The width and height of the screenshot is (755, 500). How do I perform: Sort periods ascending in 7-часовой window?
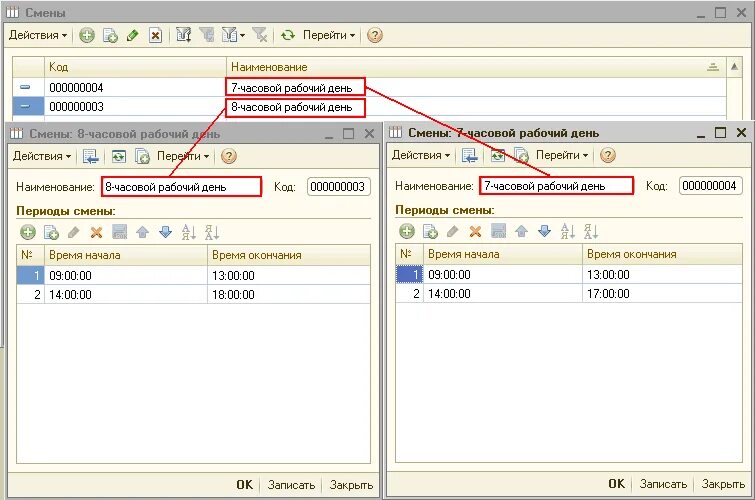pos(568,231)
